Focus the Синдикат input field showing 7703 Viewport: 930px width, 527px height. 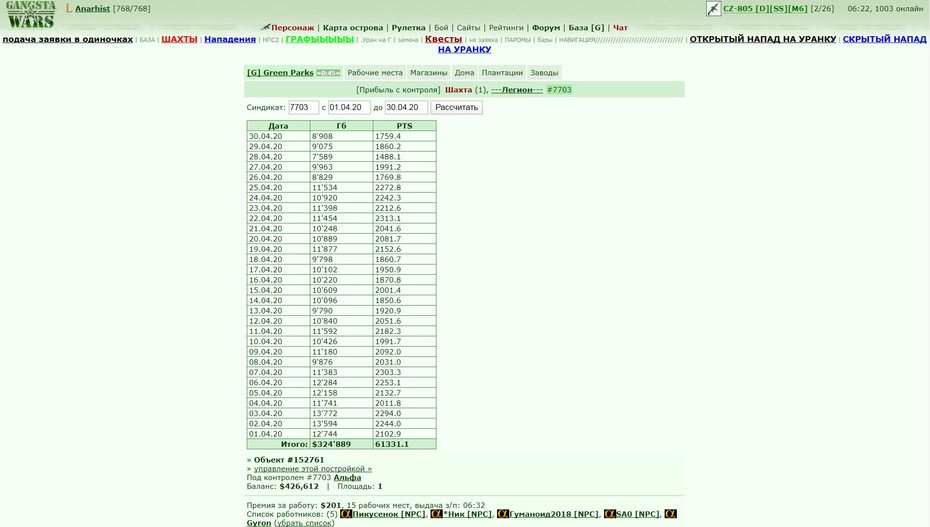tap(303, 107)
